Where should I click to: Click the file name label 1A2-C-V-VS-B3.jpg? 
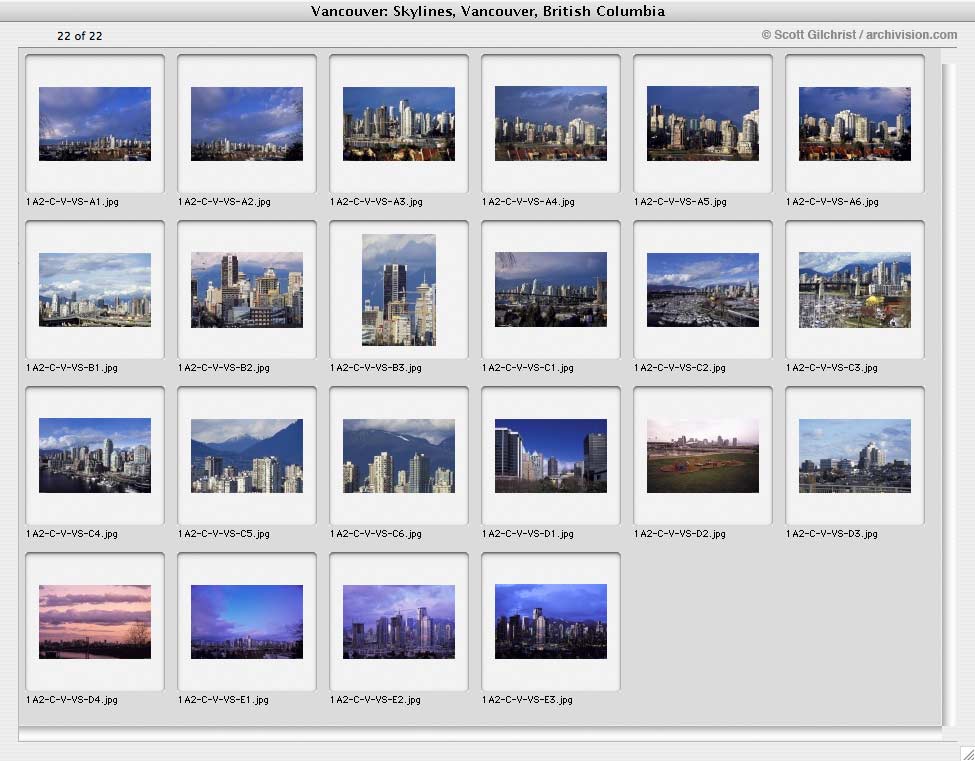pyautogui.click(x=376, y=368)
